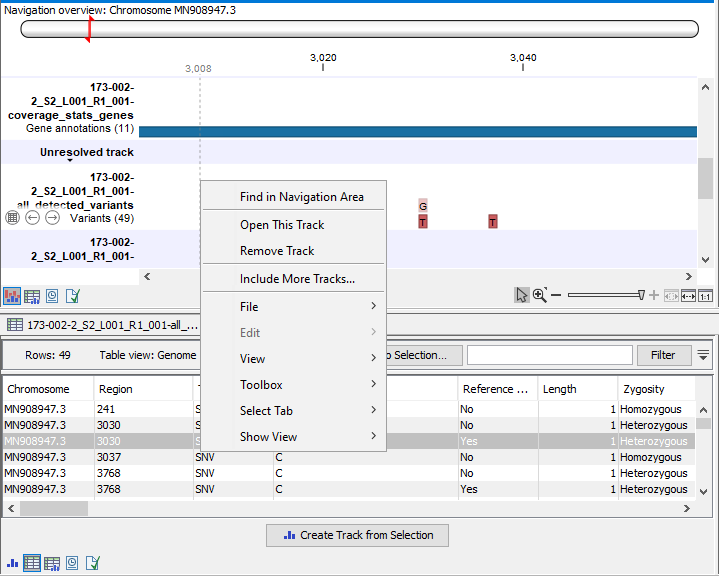The height and width of the screenshot is (576, 719).
Task: Click the minus zoom out button
Action: pos(557,295)
